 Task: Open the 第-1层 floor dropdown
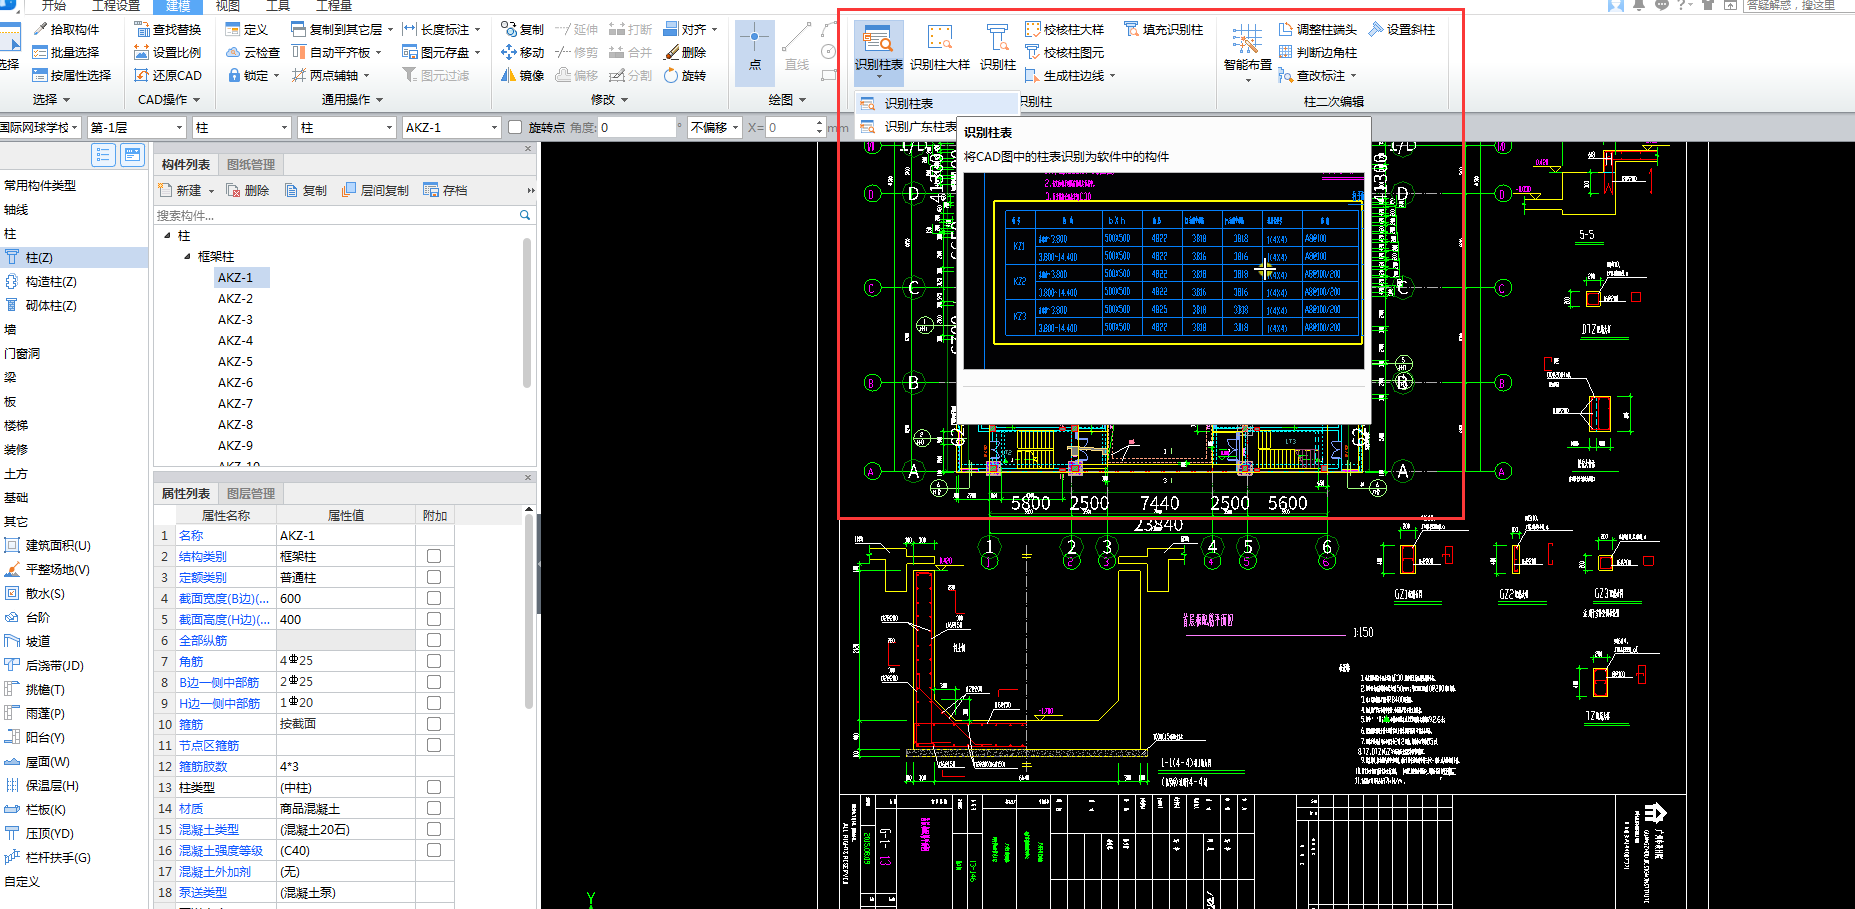coord(137,127)
